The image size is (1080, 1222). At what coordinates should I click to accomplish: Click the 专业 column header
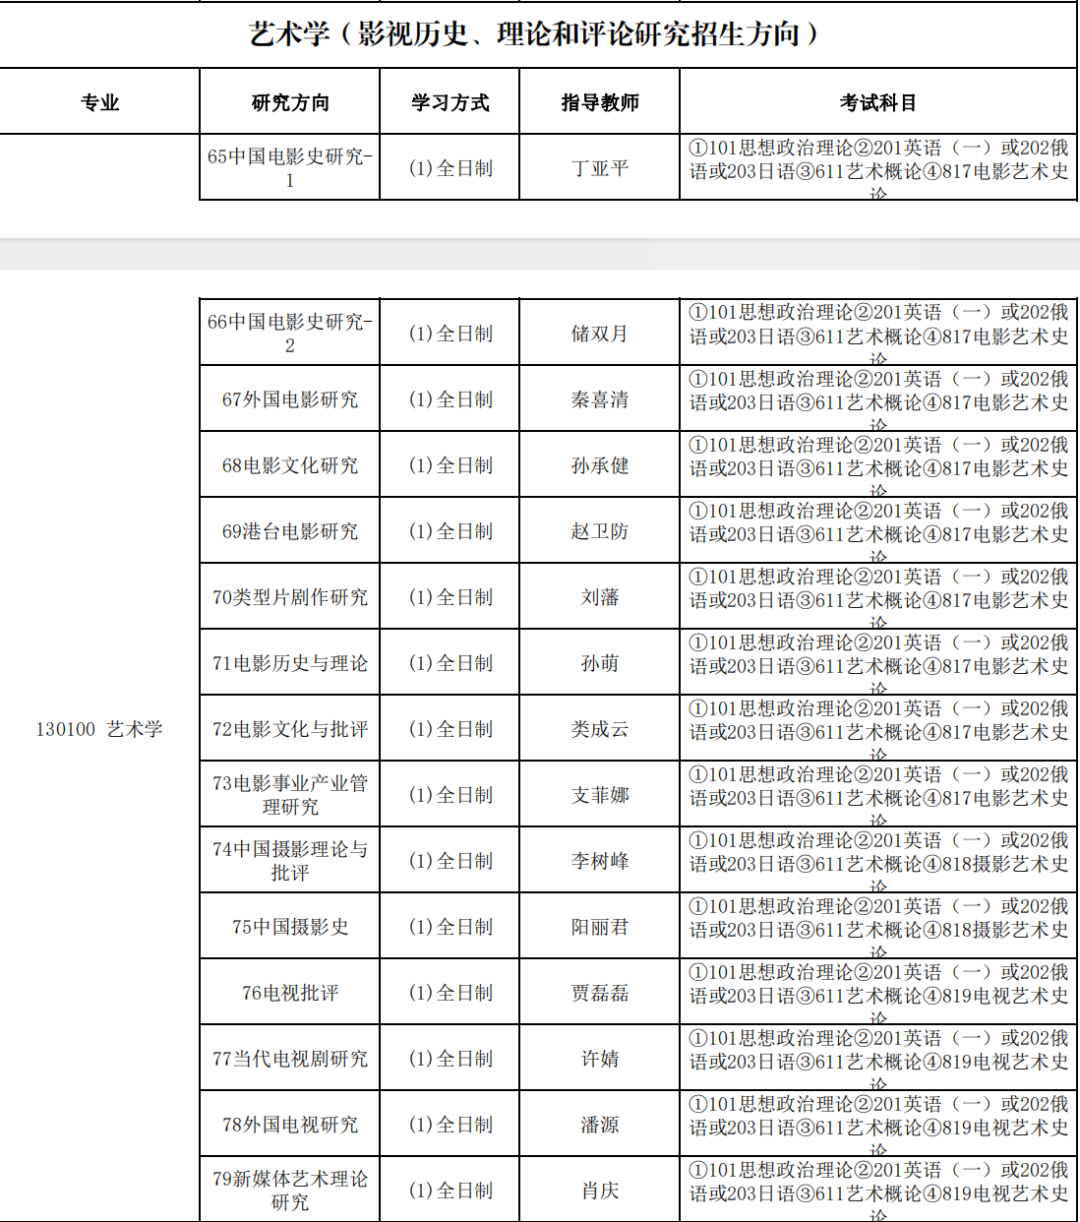[100, 102]
